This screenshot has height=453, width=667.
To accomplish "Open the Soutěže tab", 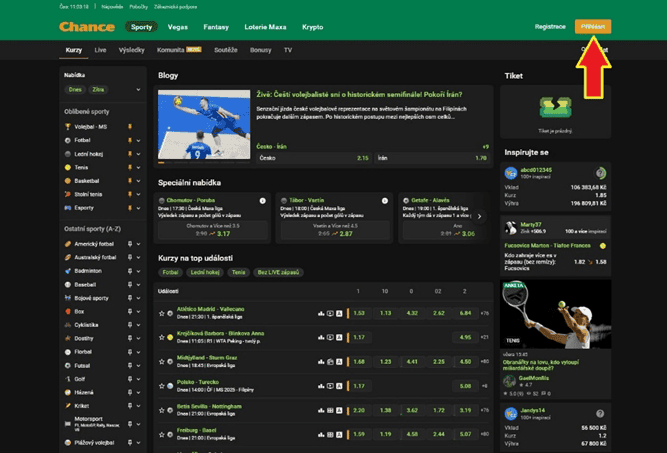I will [226, 50].
